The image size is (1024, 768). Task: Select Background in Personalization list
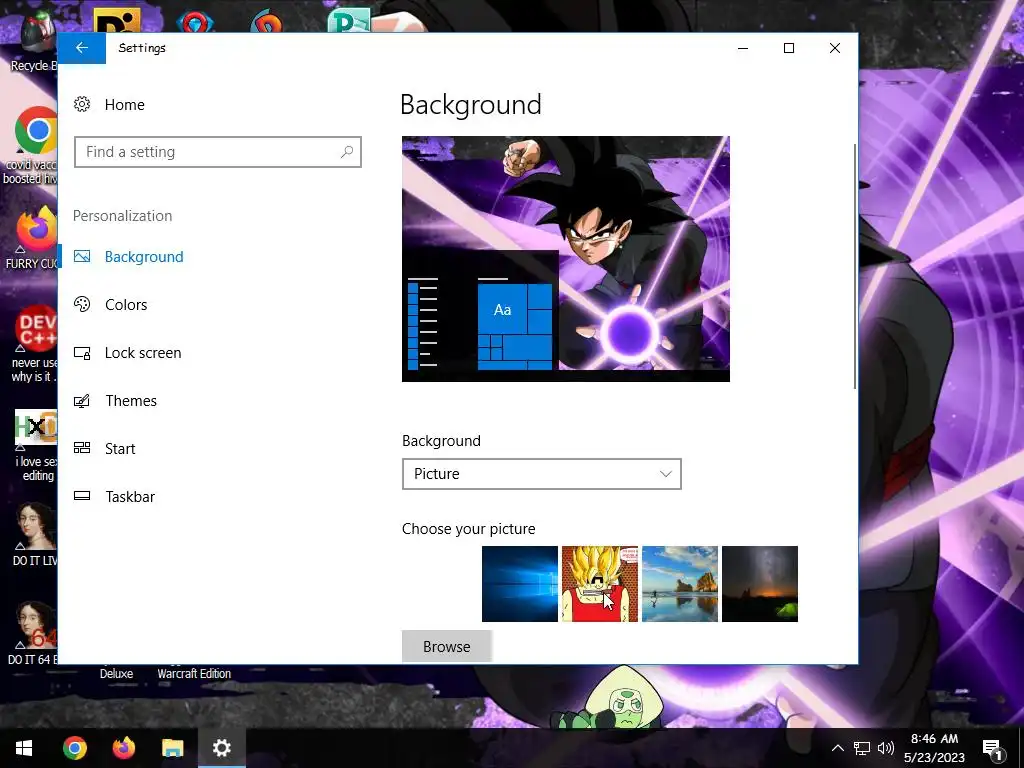144,257
